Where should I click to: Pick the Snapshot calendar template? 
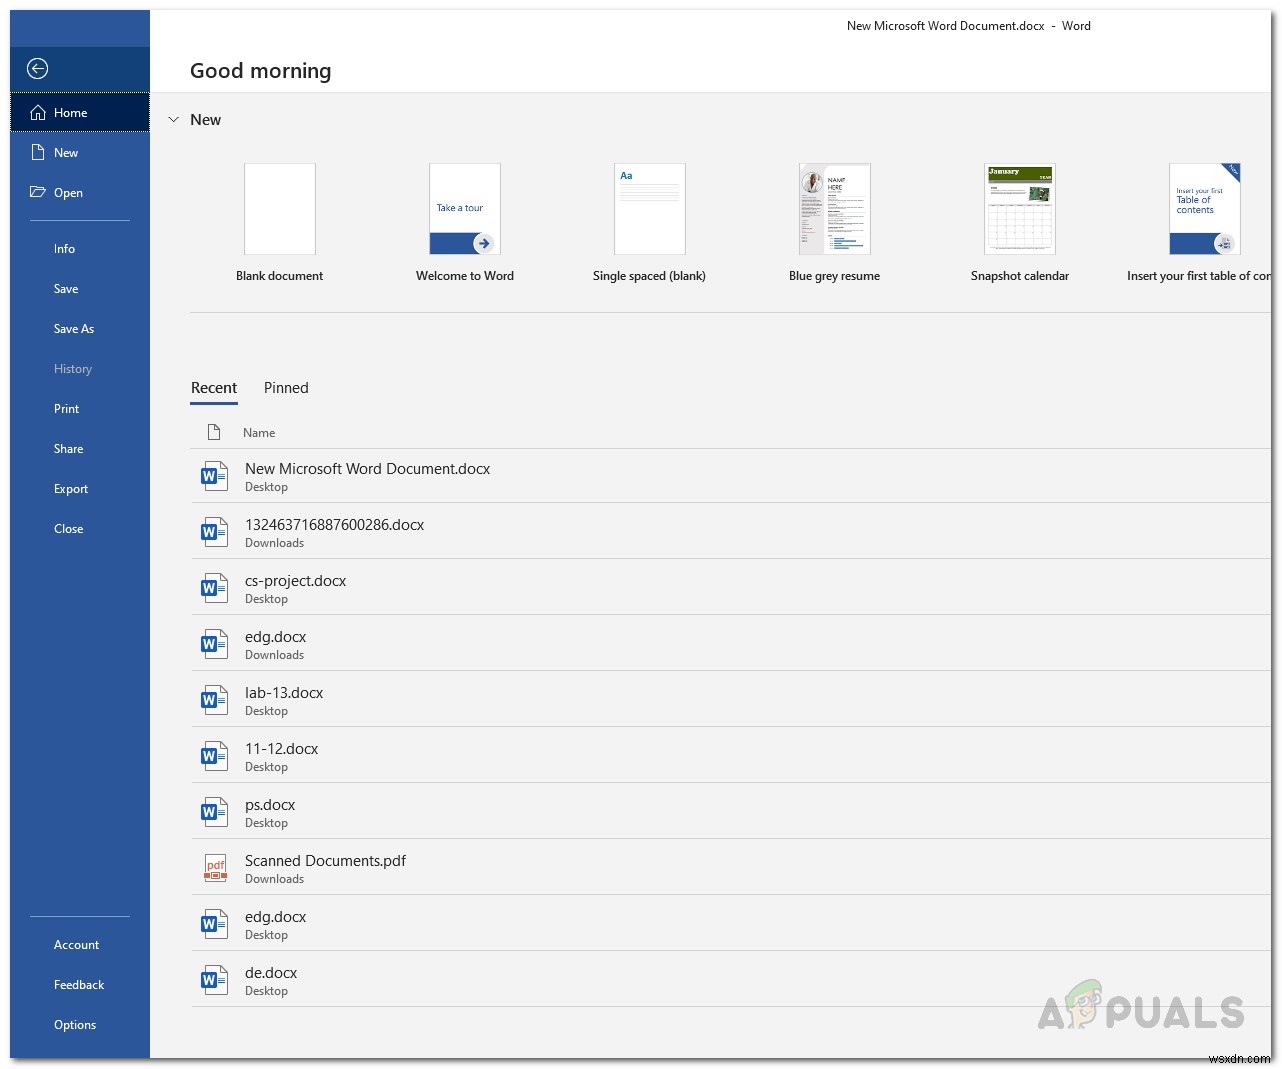[1020, 209]
